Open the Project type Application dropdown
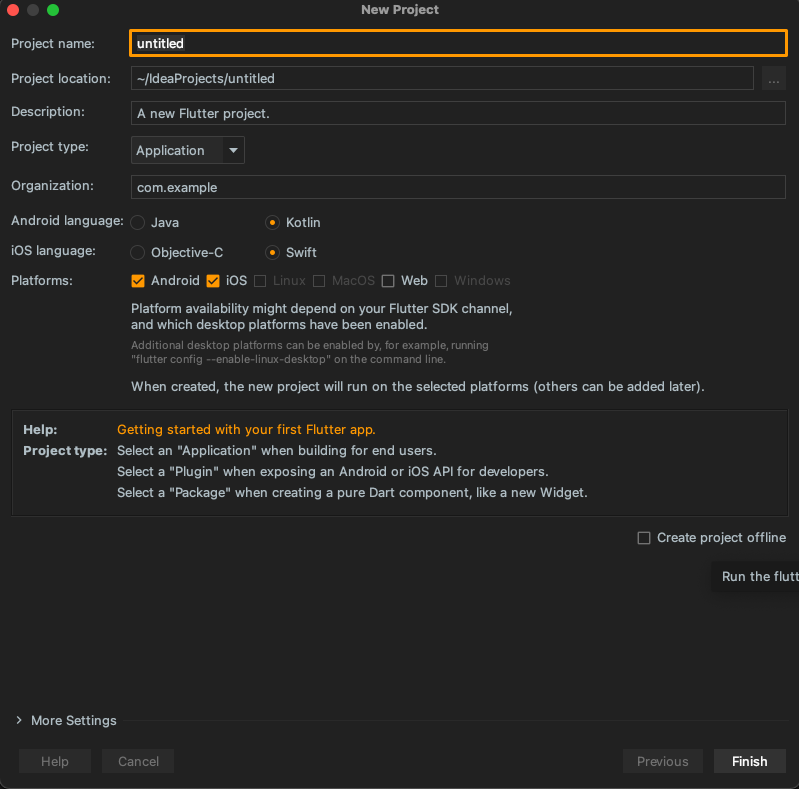This screenshot has width=799, height=789. tap(188, 150)
